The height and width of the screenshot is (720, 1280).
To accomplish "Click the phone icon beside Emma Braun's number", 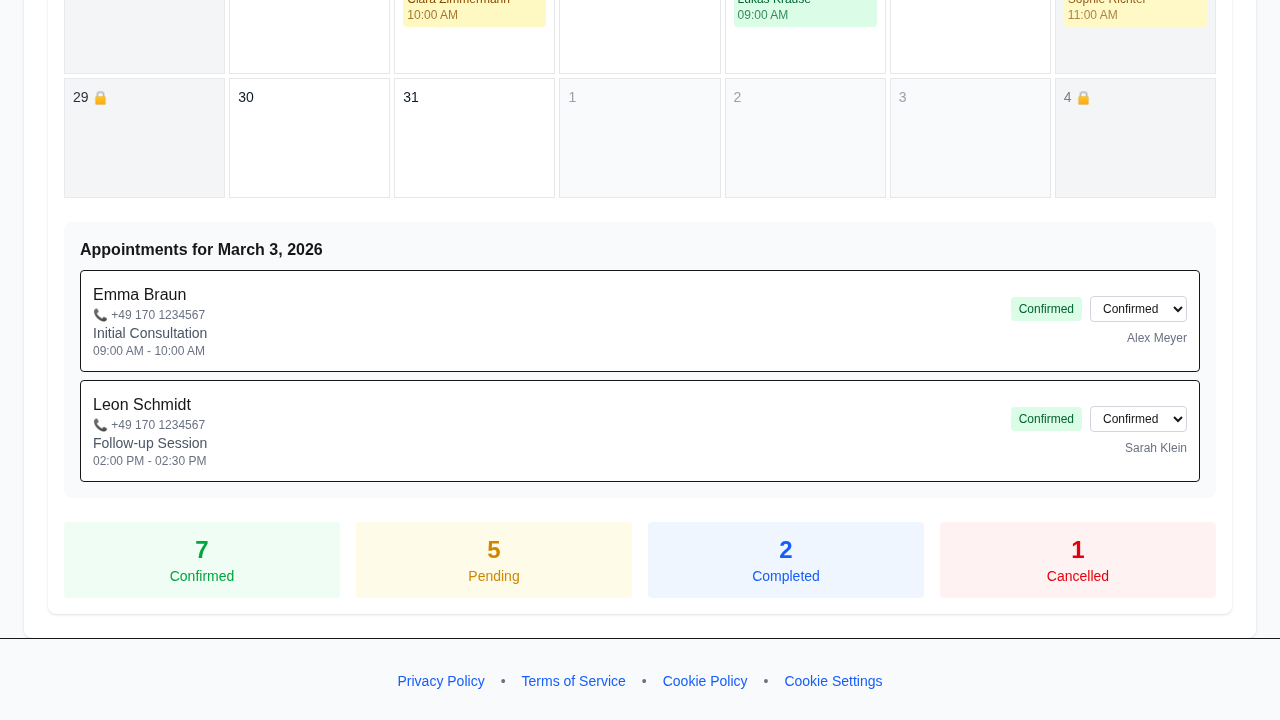I will tap(100, 315).
